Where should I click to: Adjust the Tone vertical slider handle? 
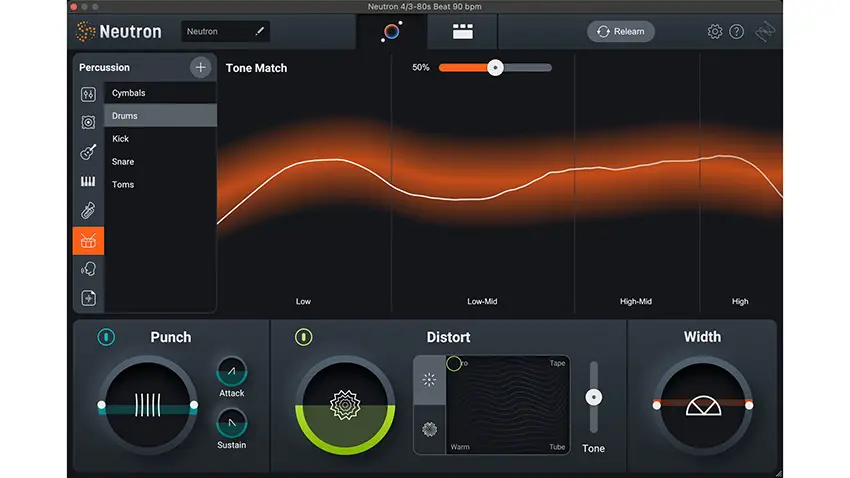[594, 397]
